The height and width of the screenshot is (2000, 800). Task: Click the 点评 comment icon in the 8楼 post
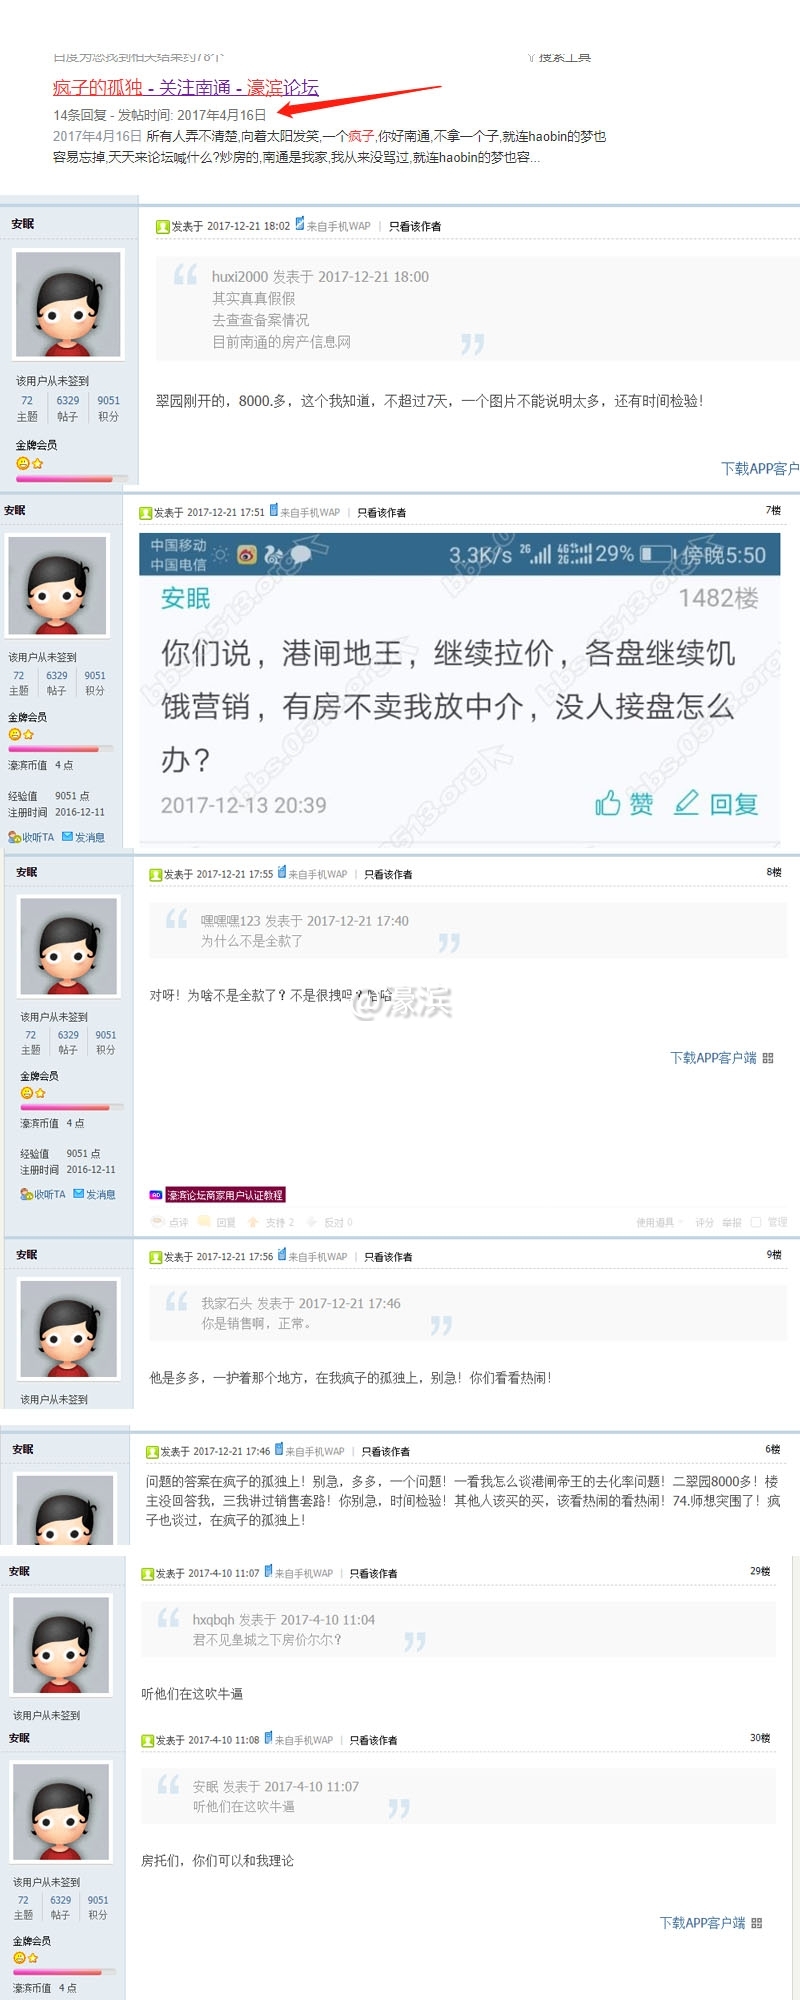coord(157,1222)
